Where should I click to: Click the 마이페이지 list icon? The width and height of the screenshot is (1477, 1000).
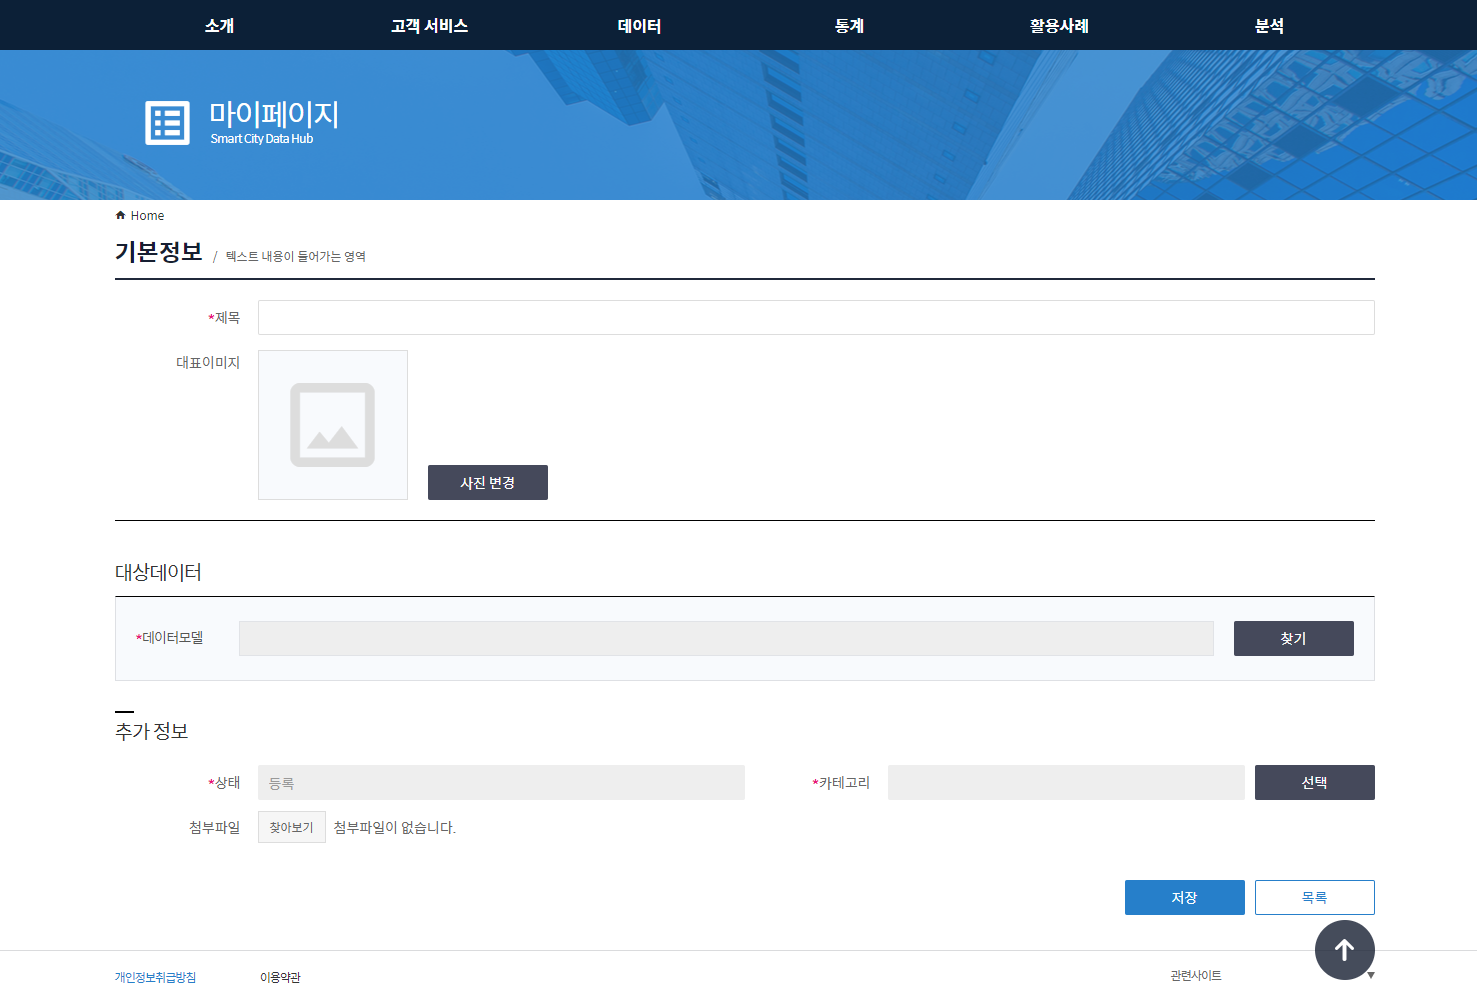(167, 123)
